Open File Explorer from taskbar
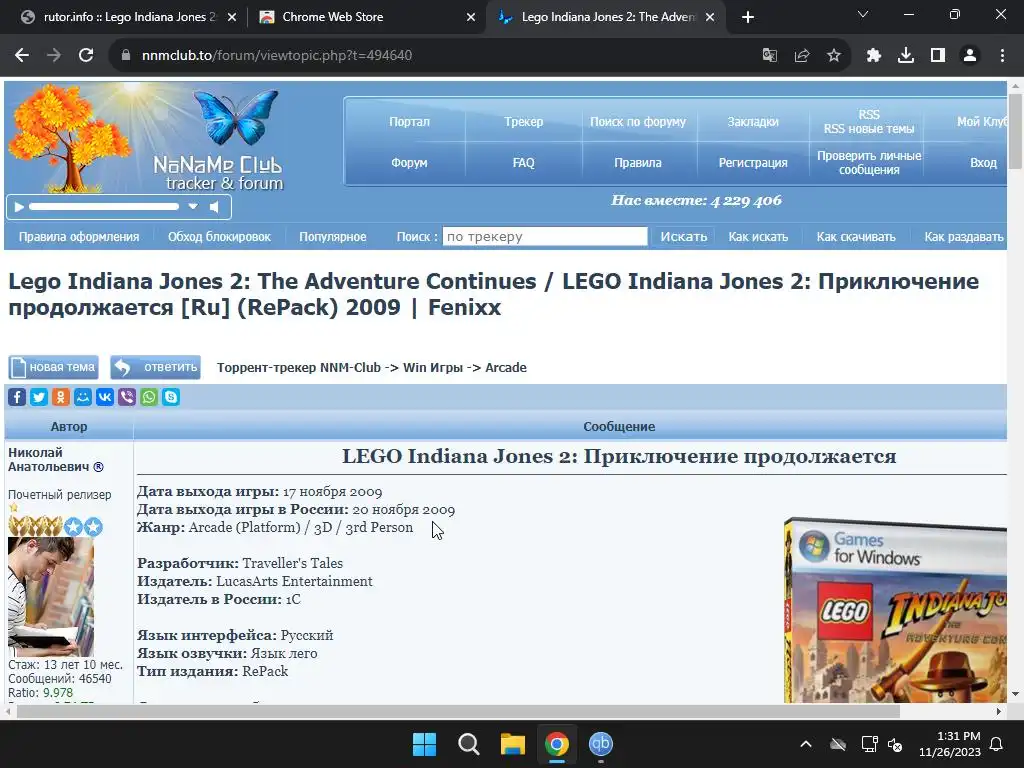 pyautogui.click(x=513, y=744)
